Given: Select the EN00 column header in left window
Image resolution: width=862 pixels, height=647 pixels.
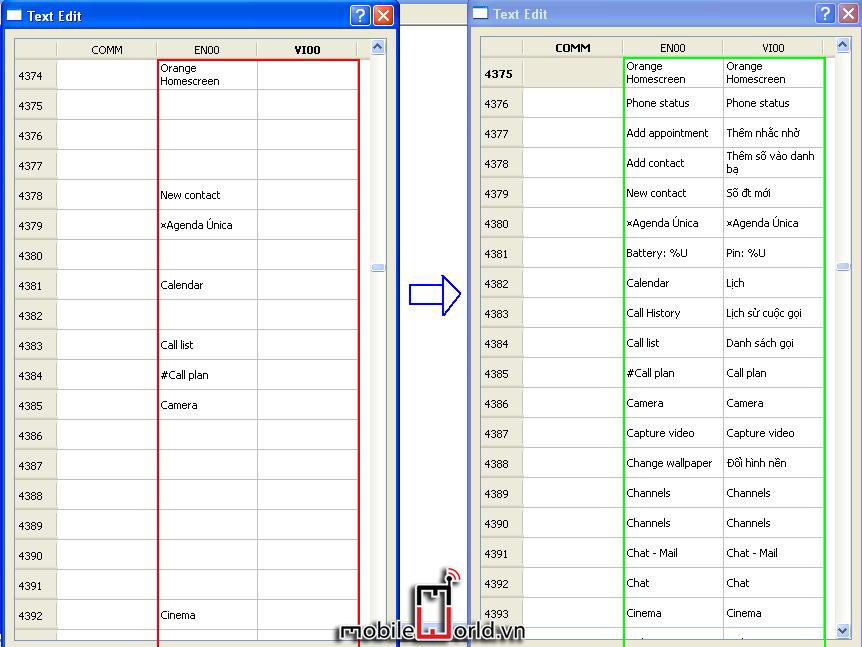Looking at the screenshot, I should click(207, 50).
